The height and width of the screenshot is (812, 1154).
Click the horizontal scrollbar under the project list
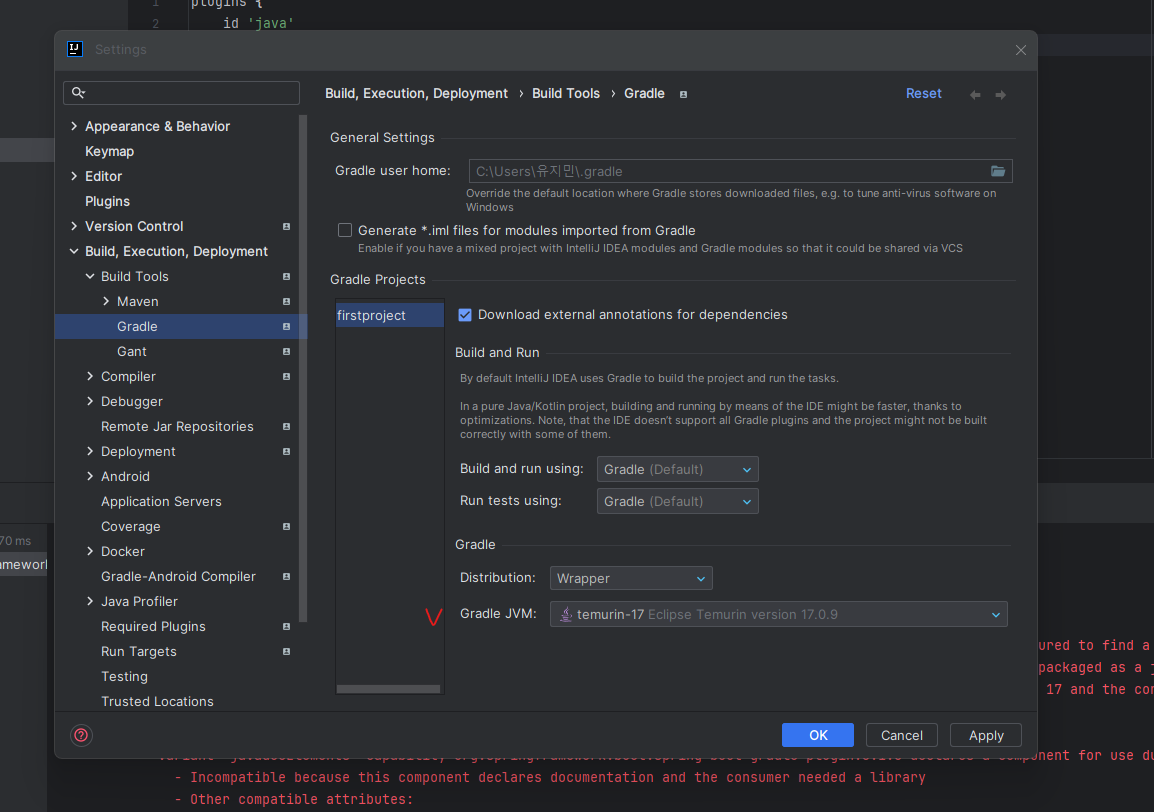389,689
